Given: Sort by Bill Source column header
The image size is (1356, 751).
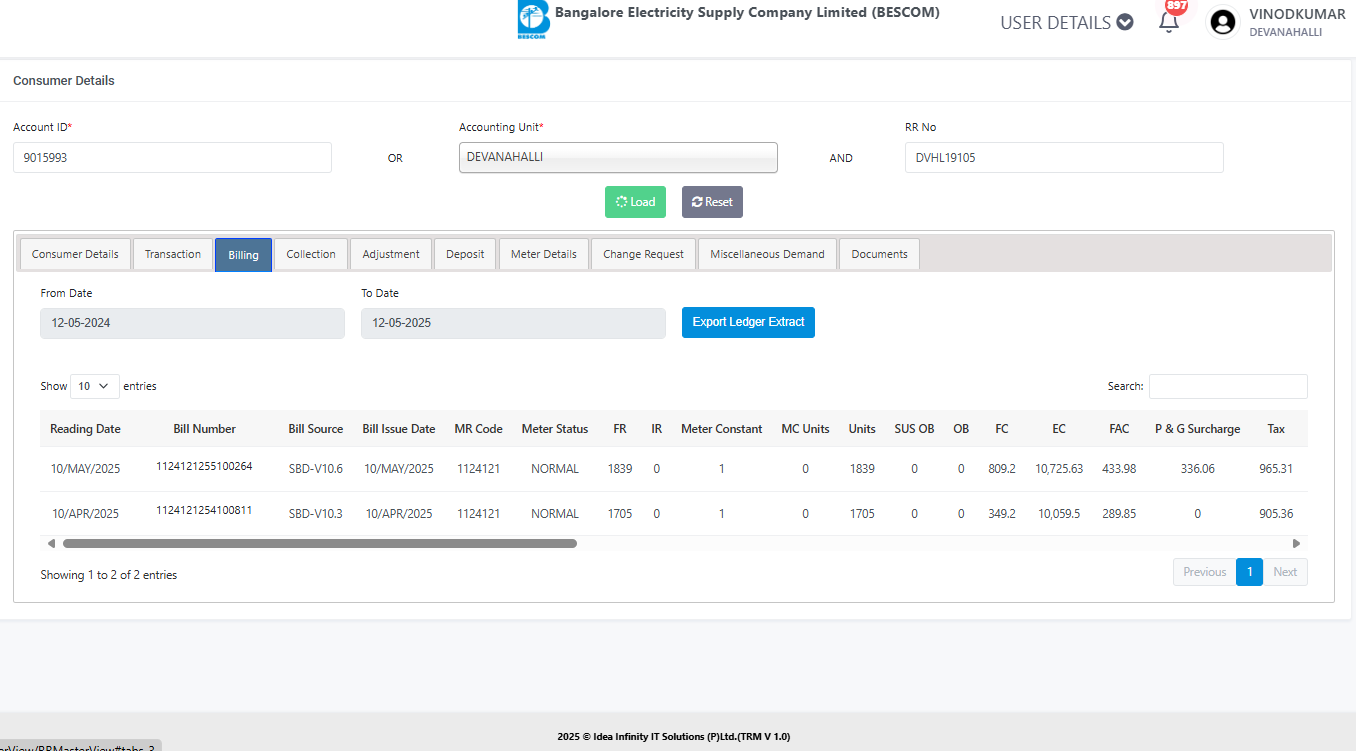Looking at the screenshot, I should pos(315,429).
